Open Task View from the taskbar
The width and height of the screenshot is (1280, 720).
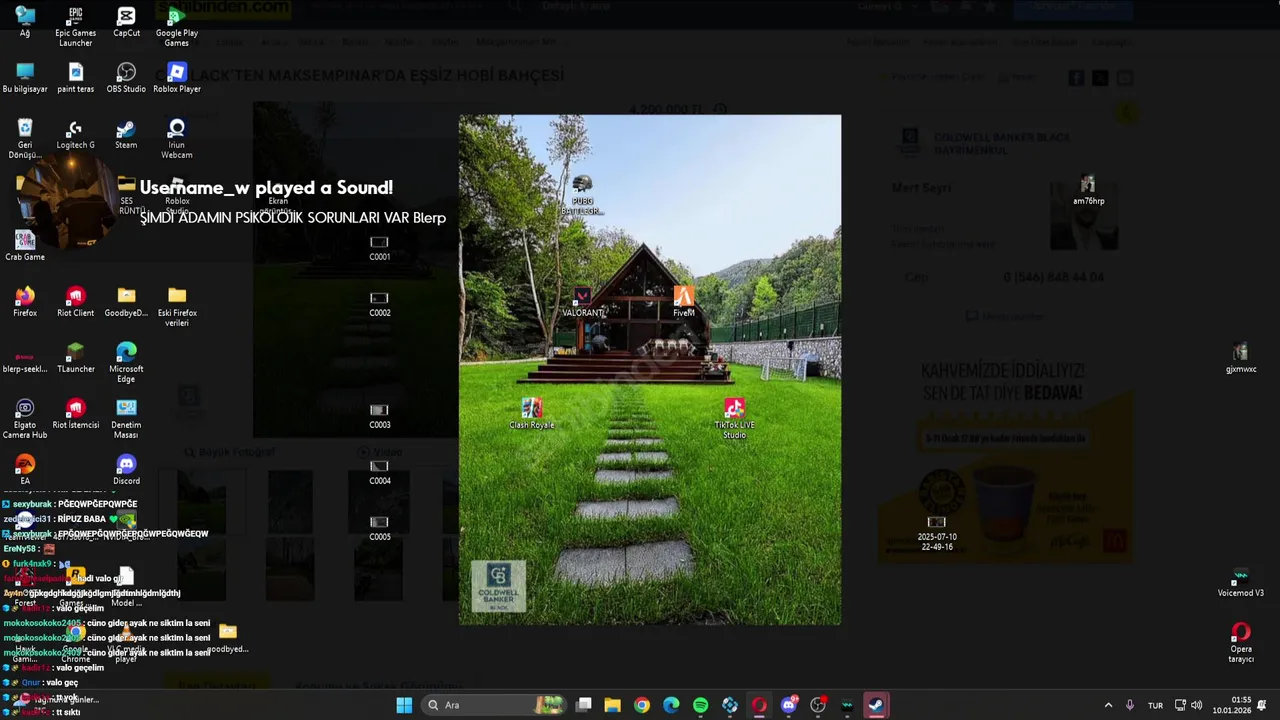584,705
